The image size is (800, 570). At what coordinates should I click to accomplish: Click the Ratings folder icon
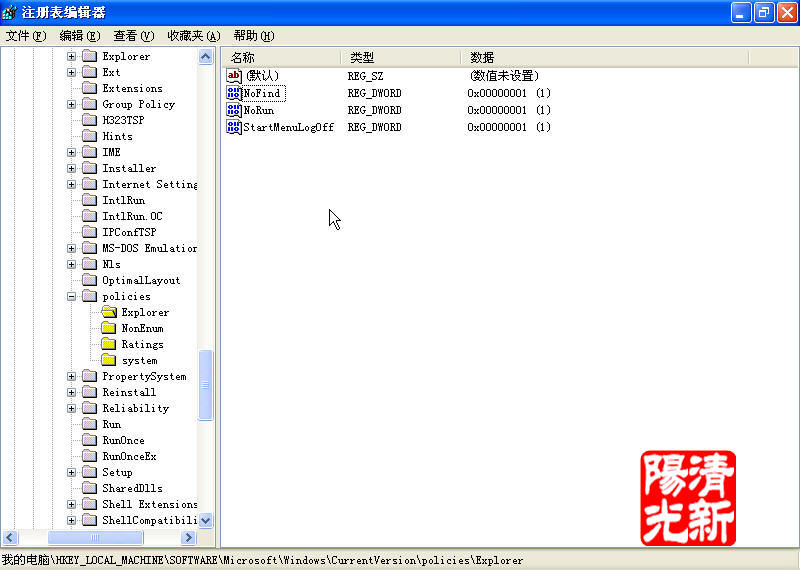pyautogui.click(x=108, y=344)
